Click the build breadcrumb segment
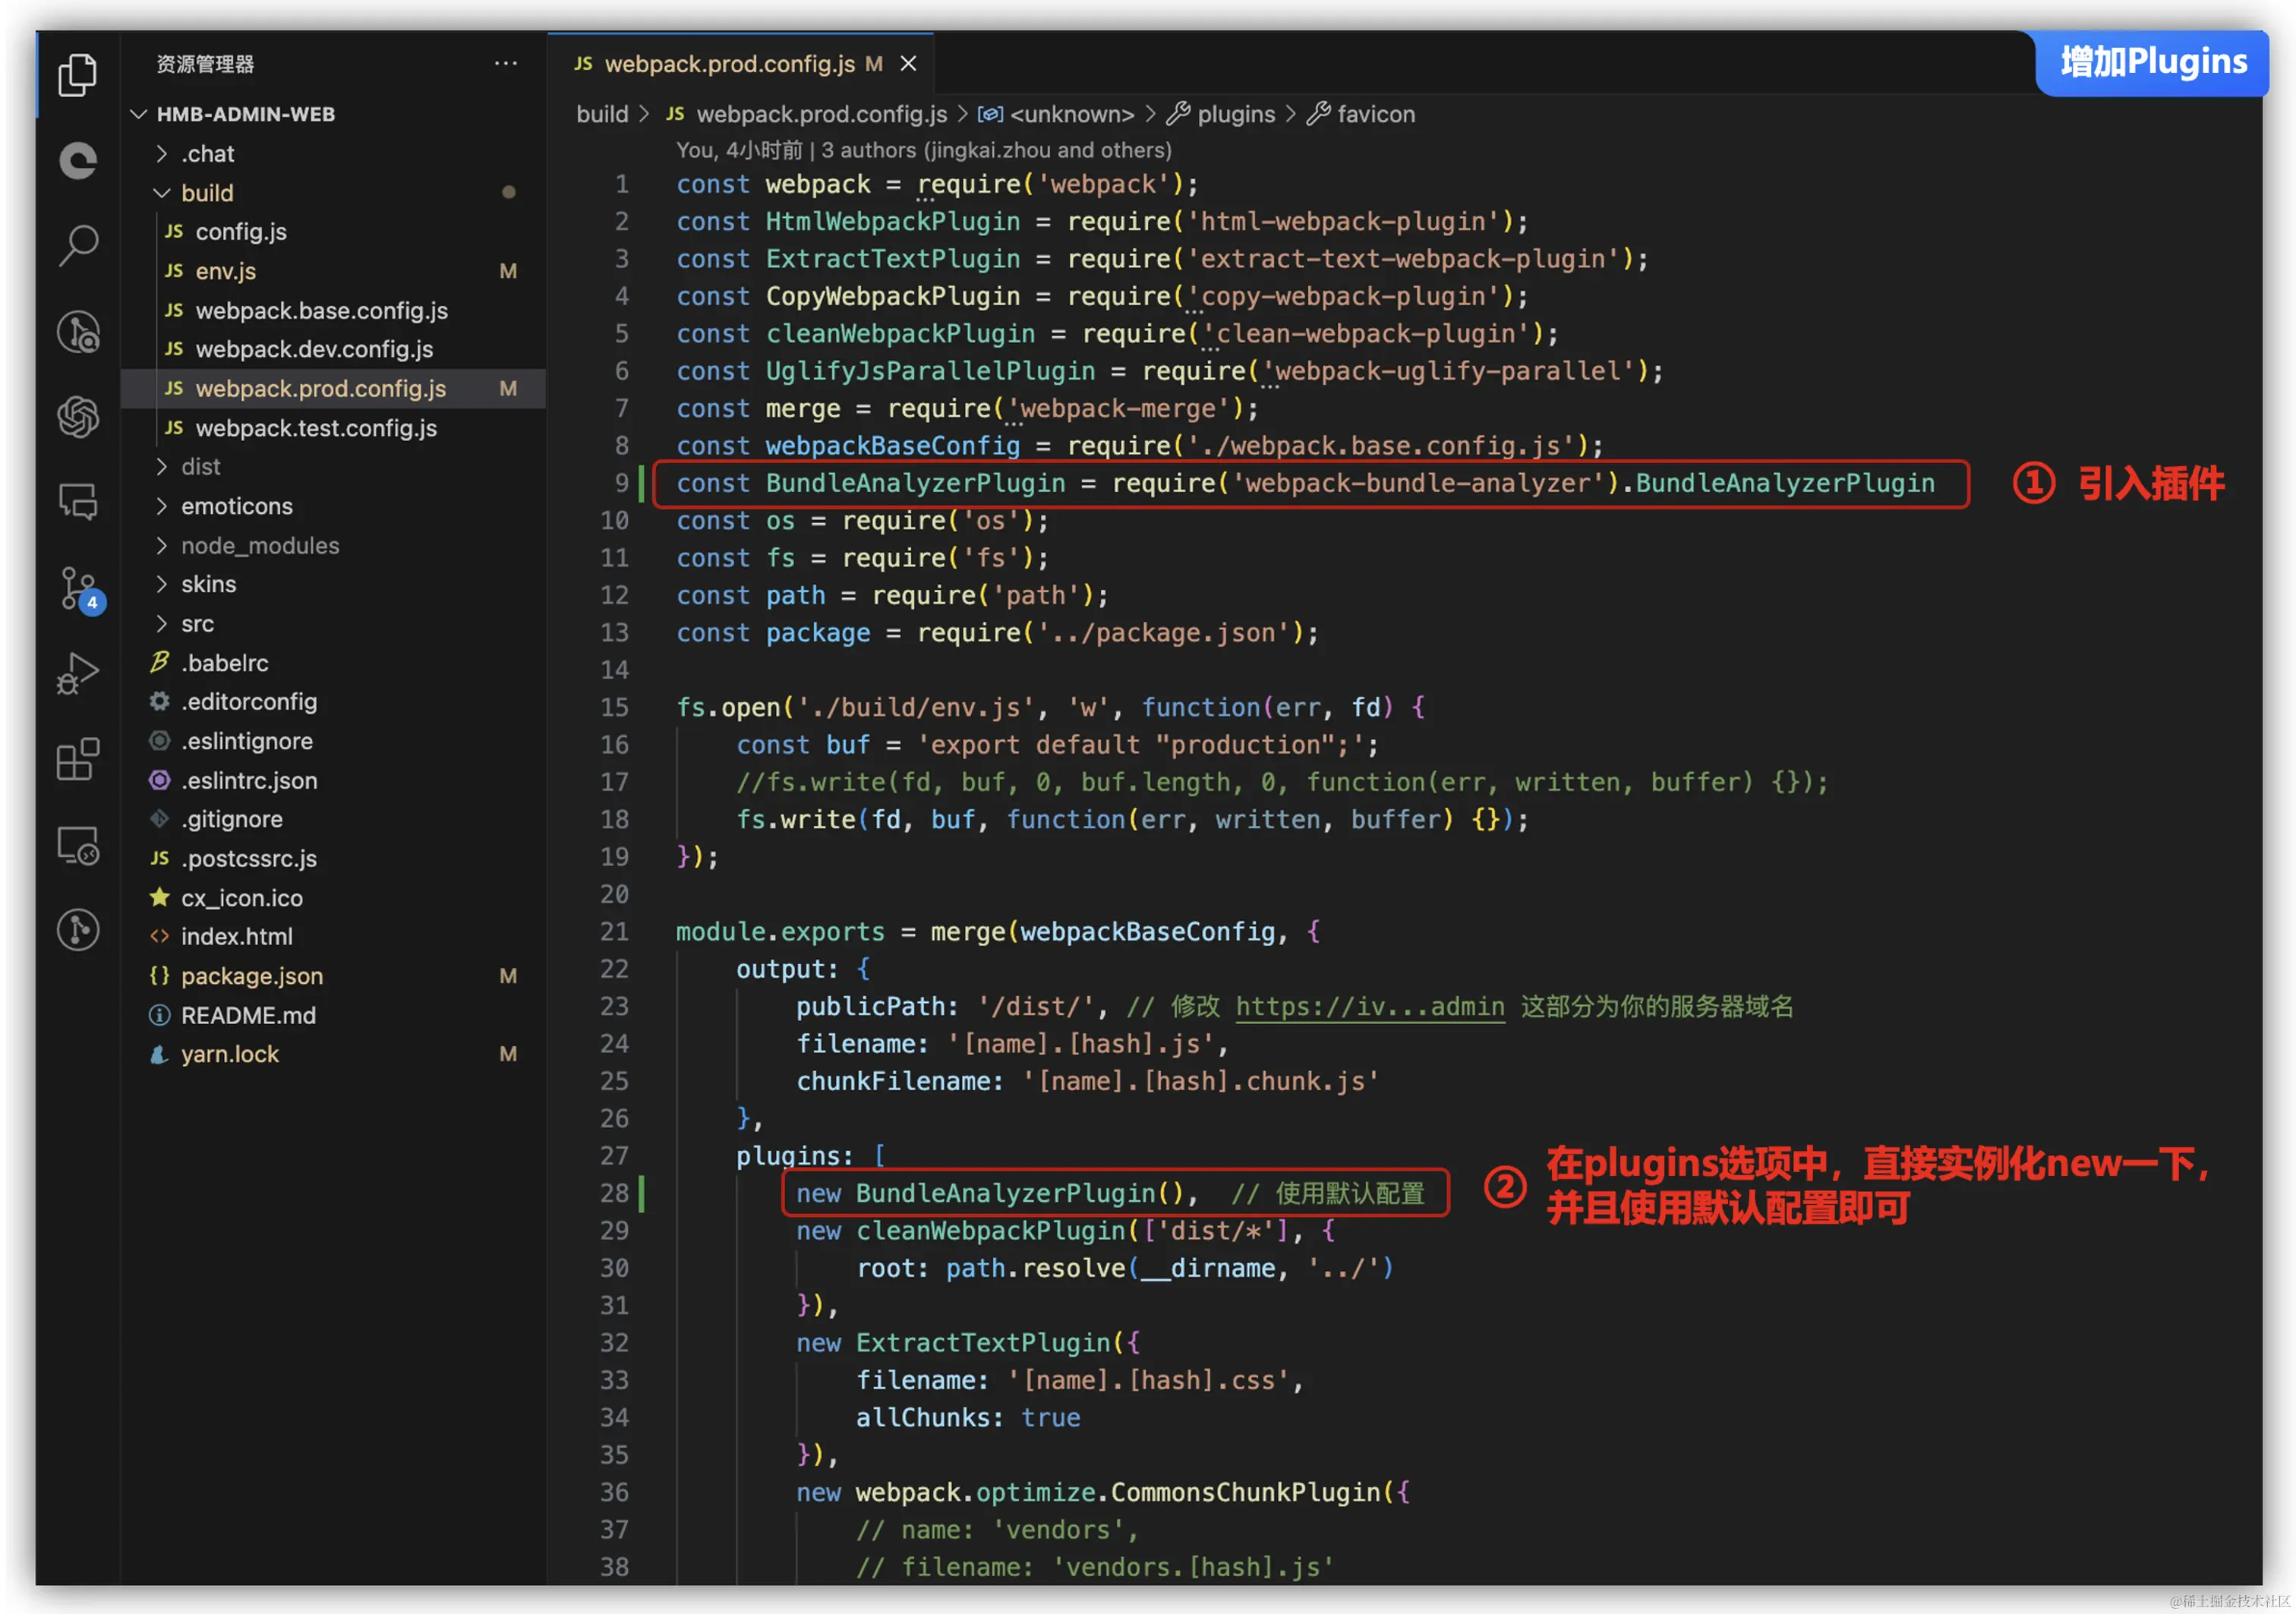 (x=602, y=114)
